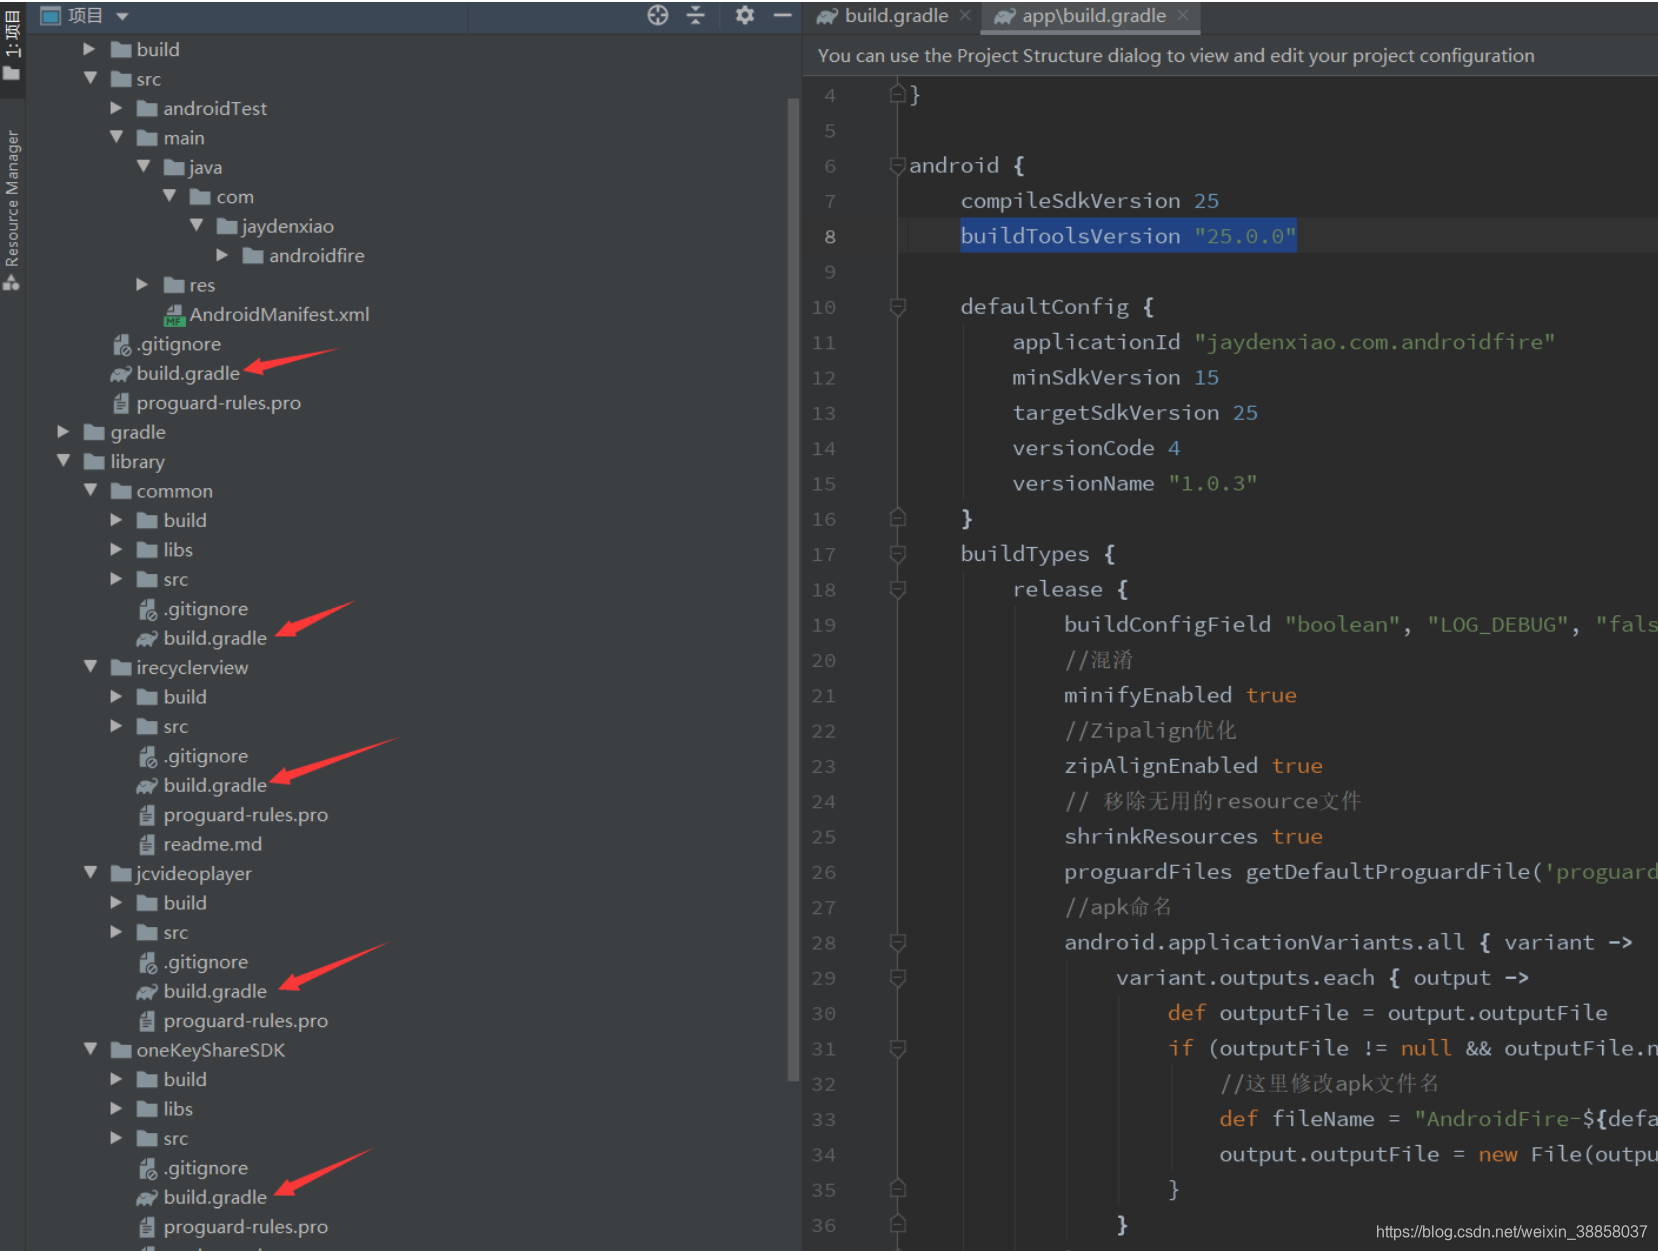This screenshot has width=1658, height=1251.
Task: Click shrinkResources true line
Action: pyautogui.click(x=1193, y=837)
